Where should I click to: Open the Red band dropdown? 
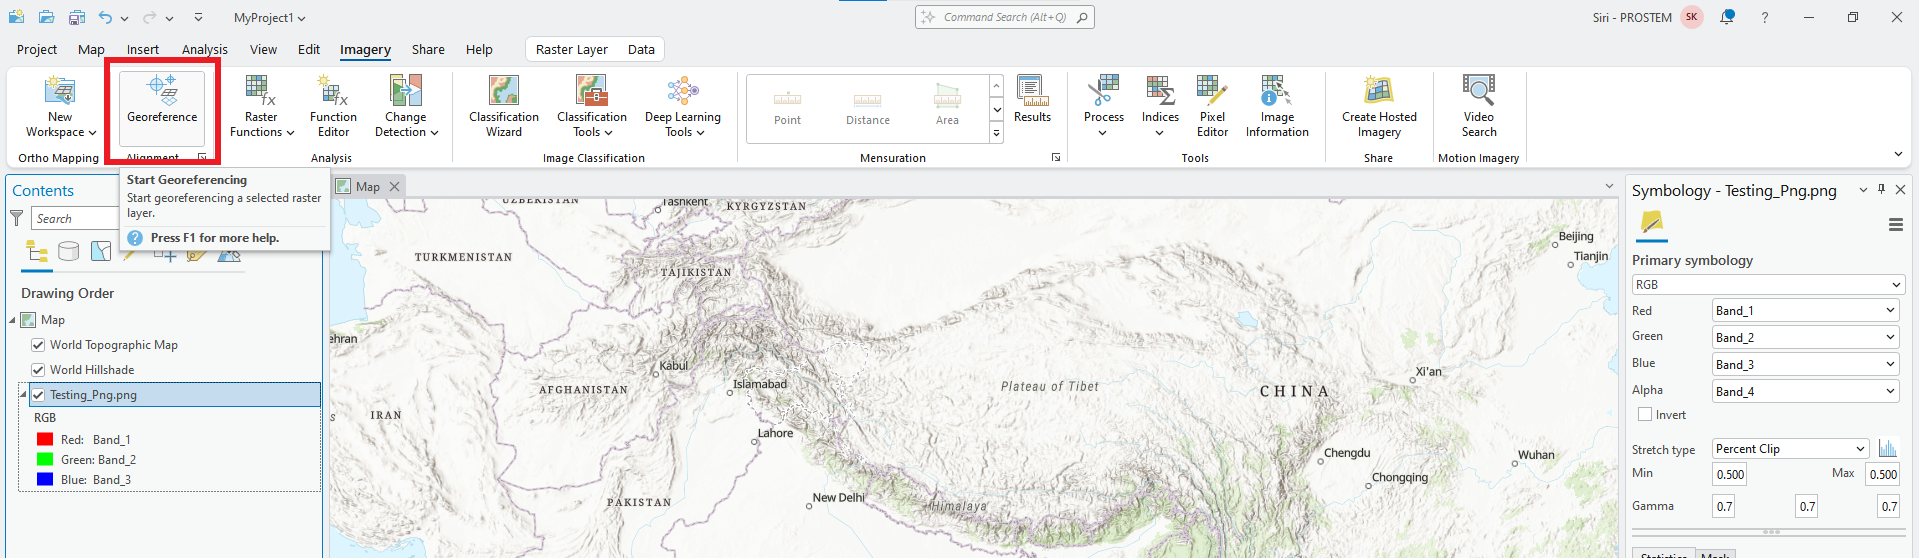coord(1805,311)
